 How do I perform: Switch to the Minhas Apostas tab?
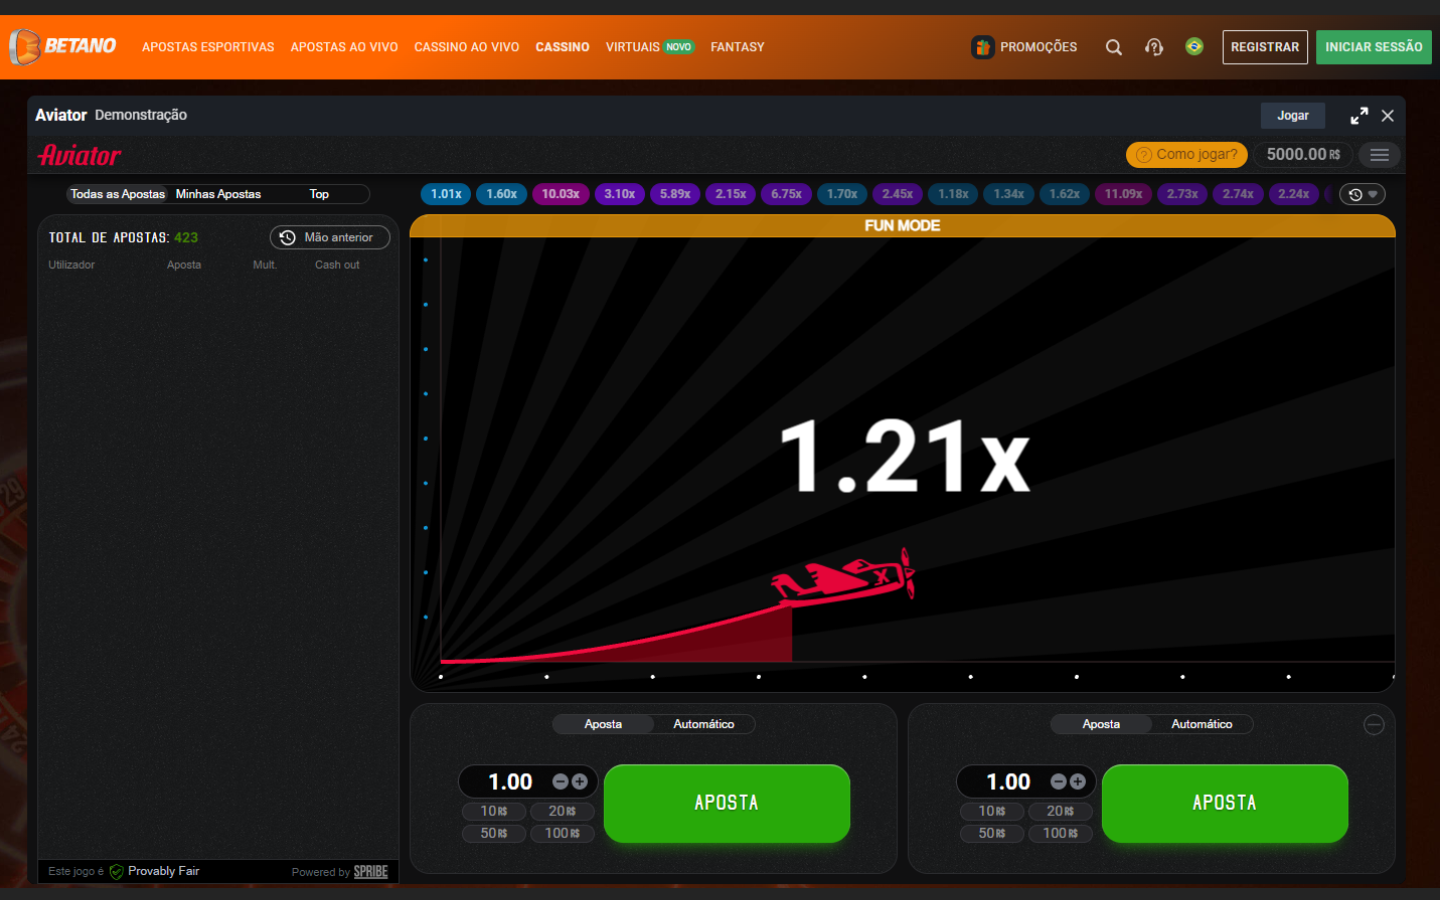click(x=218, y=194)
